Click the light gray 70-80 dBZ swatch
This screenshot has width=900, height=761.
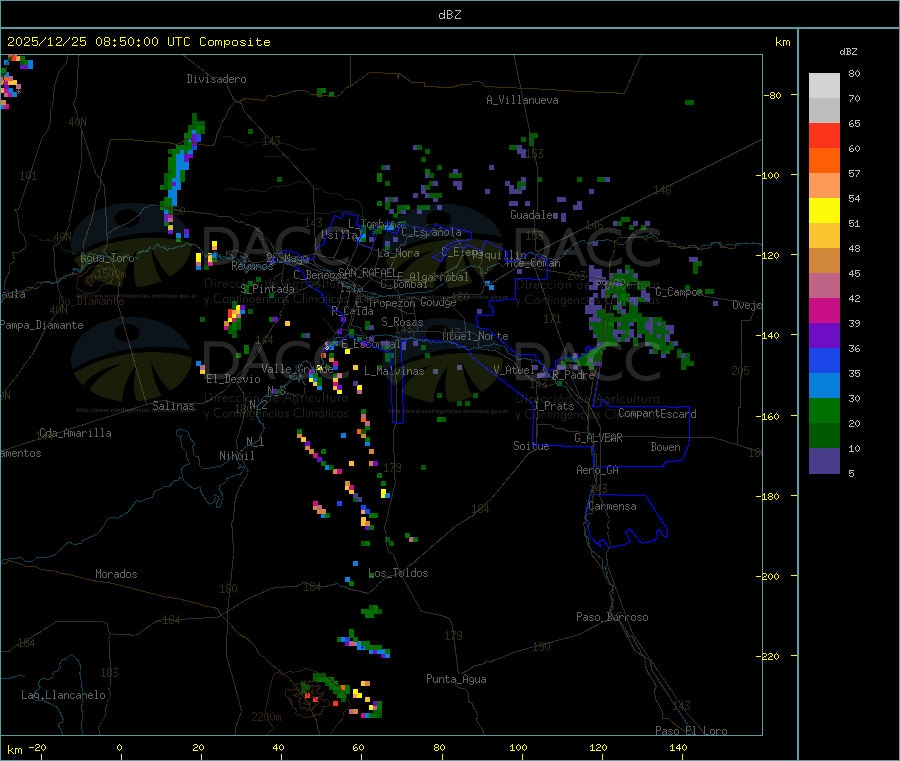(824, 86)
